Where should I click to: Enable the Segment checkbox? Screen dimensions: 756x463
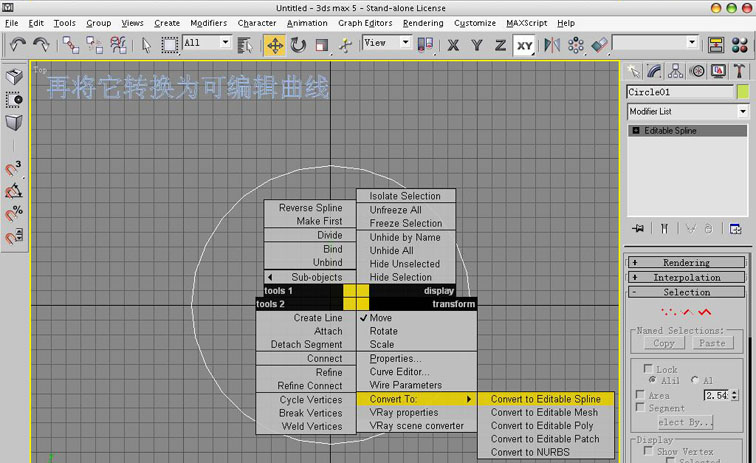pyautogui.click(x=640, y=408)
